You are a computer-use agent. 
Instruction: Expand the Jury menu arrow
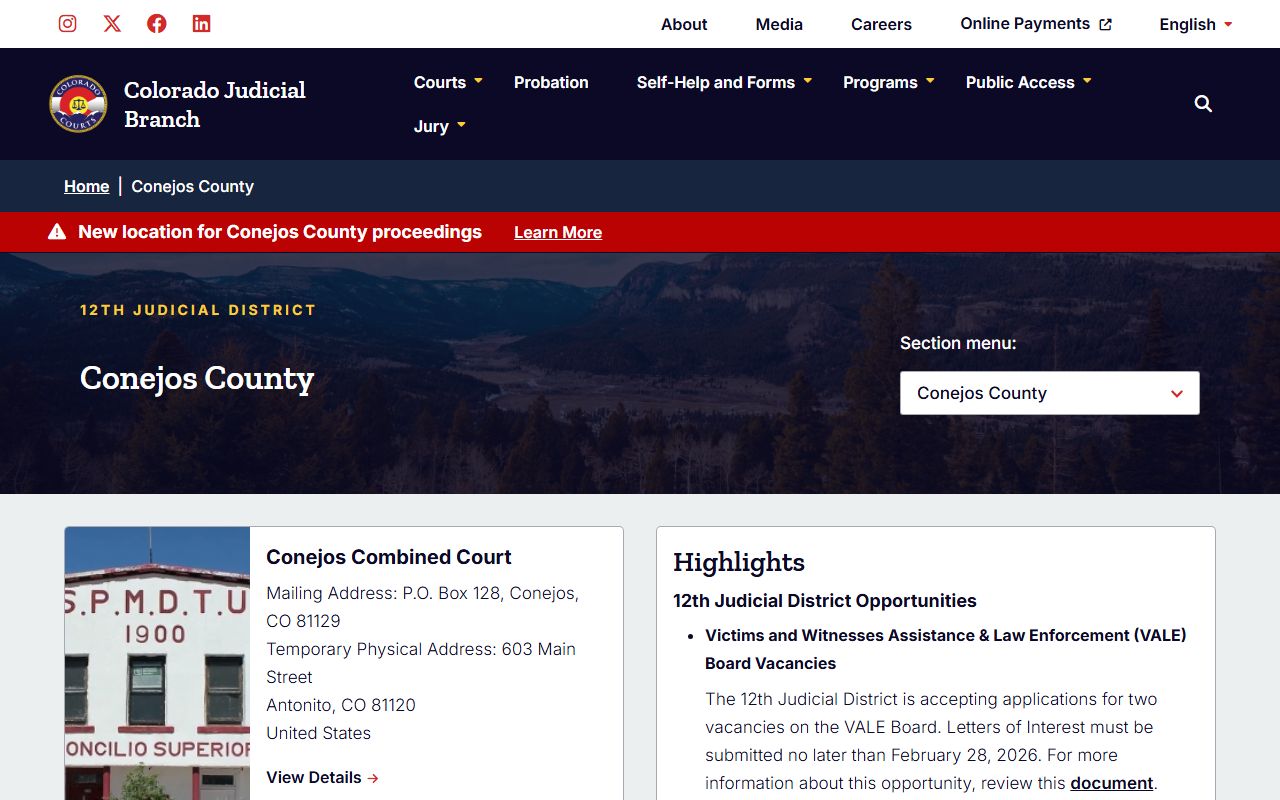coord(461,124)
